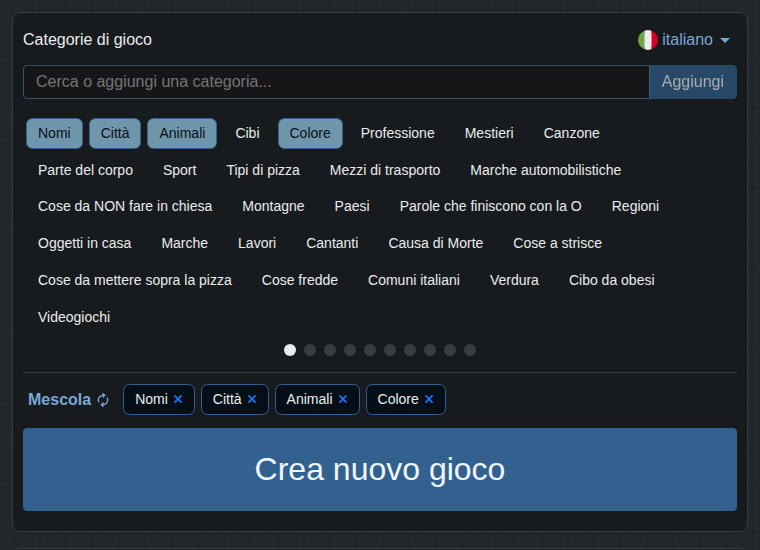Click the Italian flag icon
760x550 pixels.
coord(648,40)
